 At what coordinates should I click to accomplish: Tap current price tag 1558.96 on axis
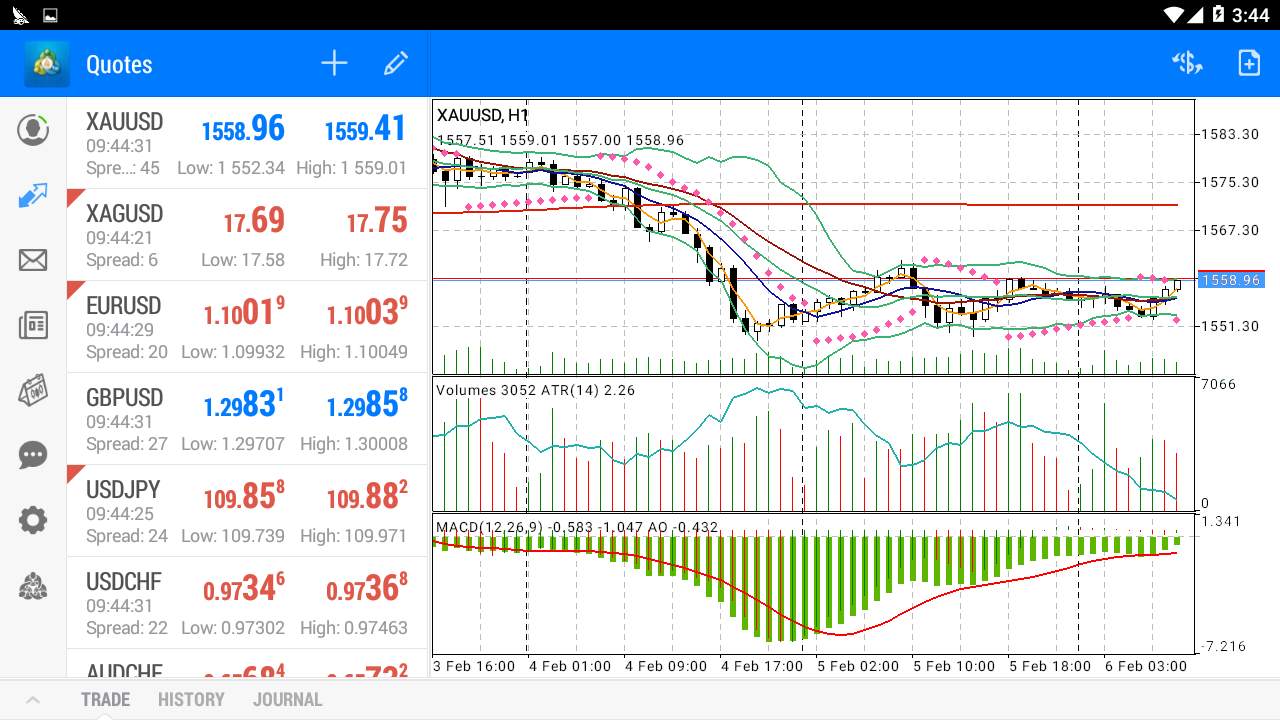point(1231,280)
